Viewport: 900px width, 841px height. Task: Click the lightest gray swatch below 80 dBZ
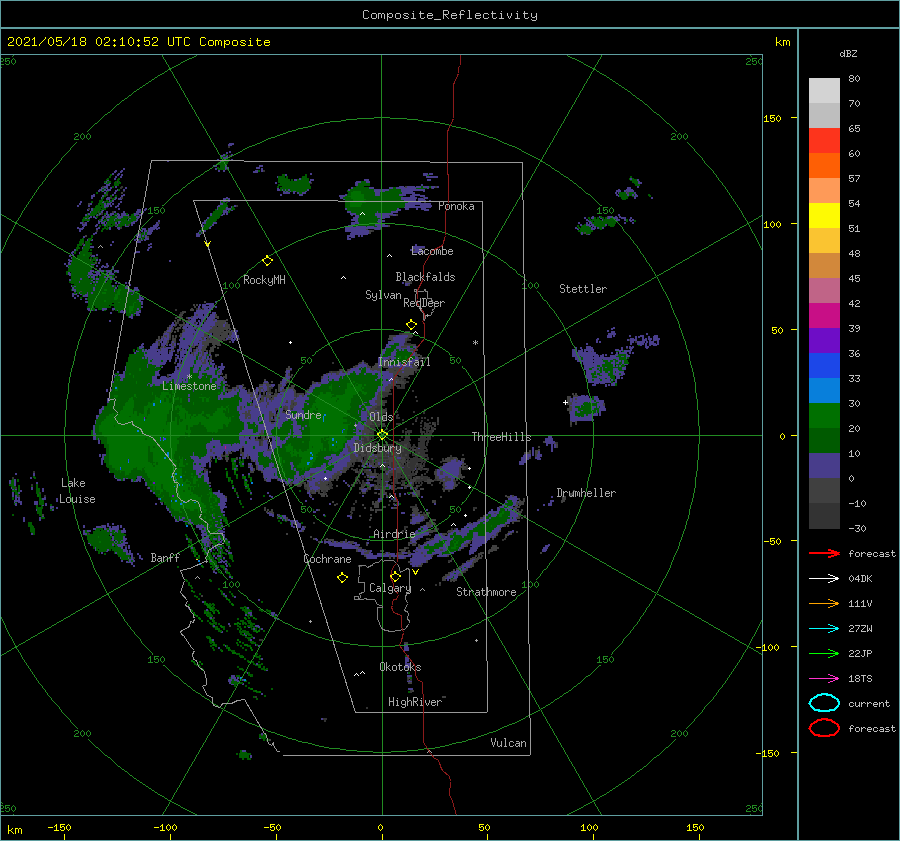coord(824,91)
